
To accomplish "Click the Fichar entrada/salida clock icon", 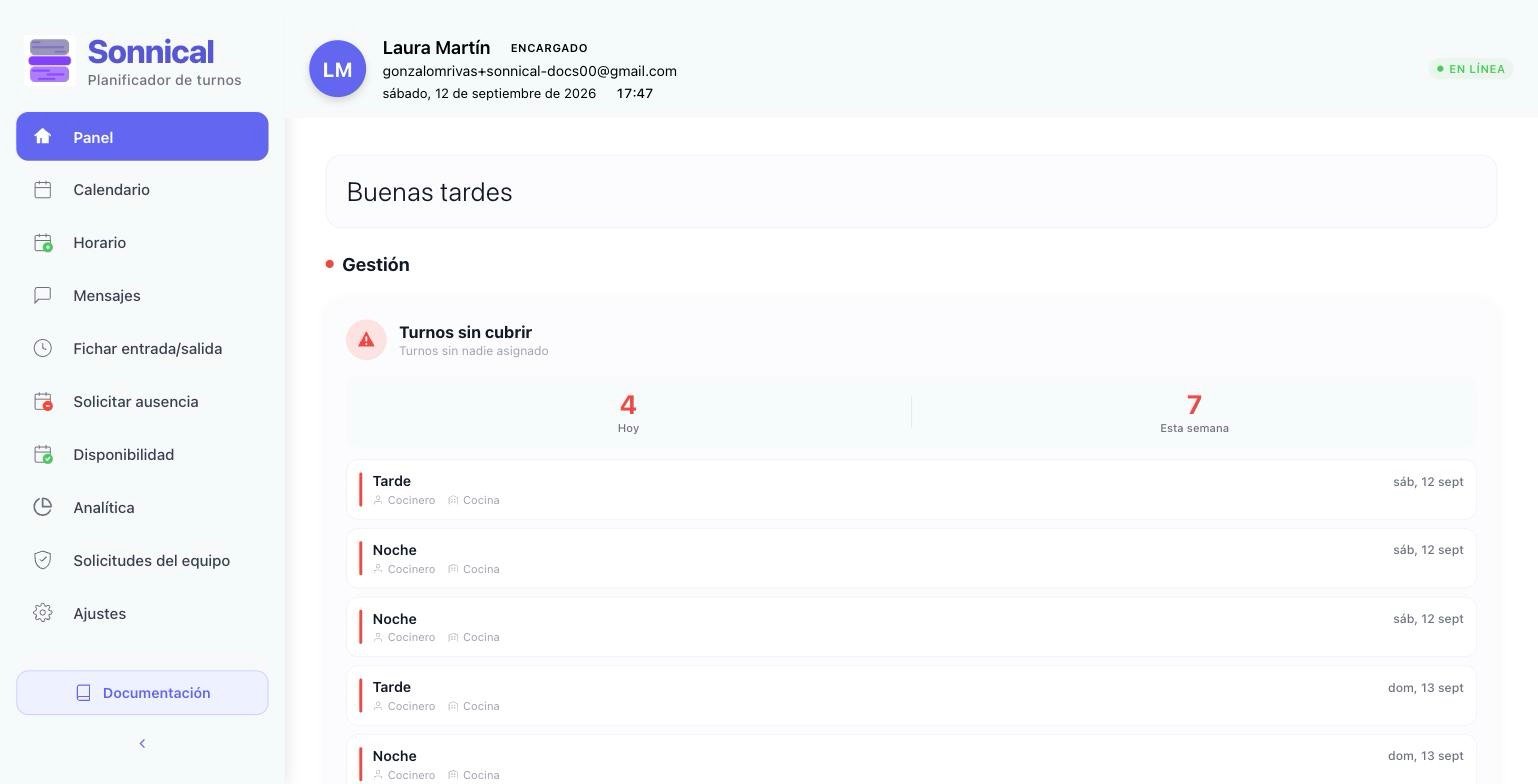I will 42,348.
